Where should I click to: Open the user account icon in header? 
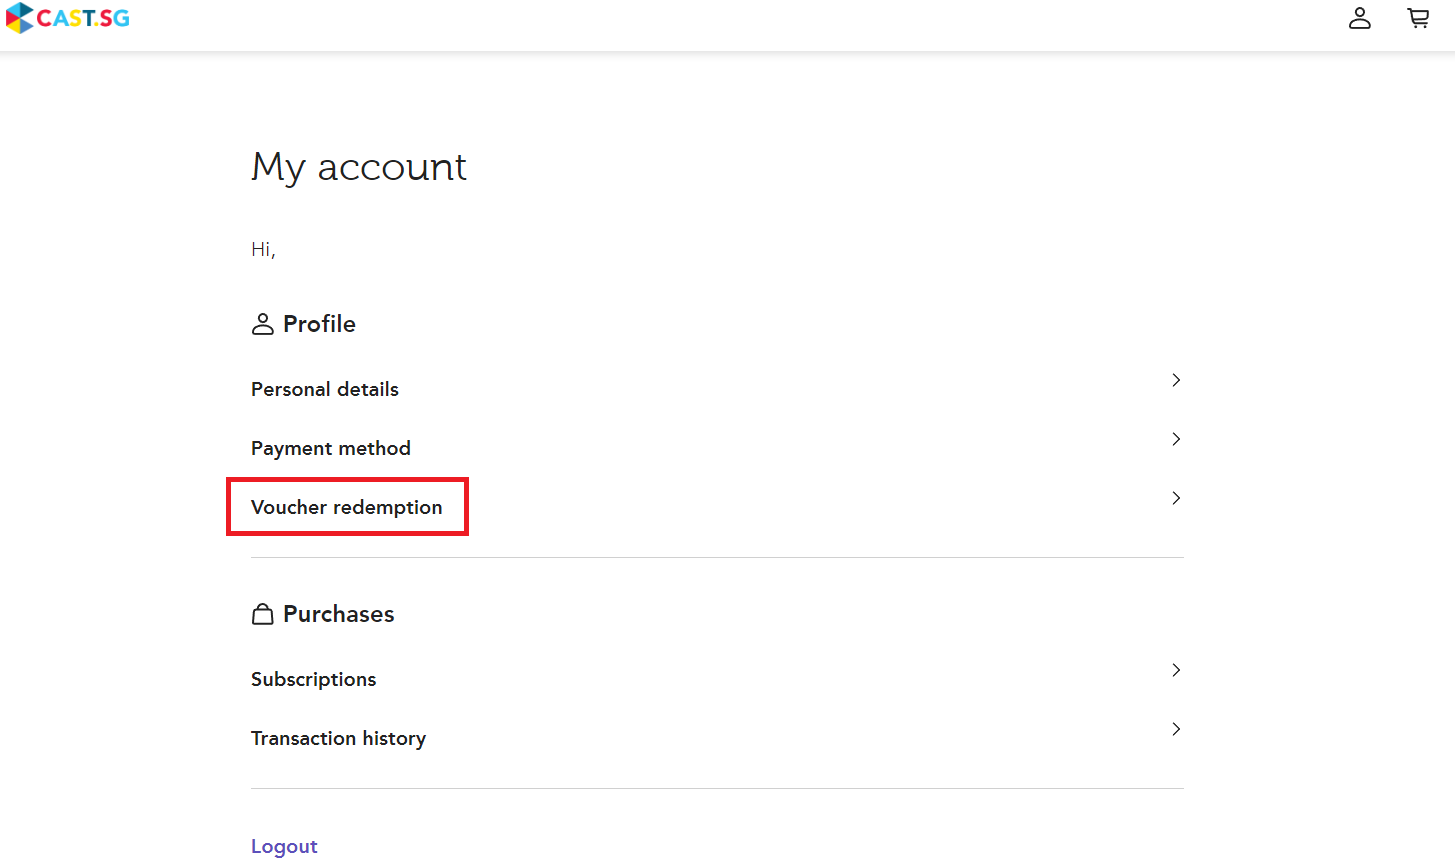(x=1359, y=18)
